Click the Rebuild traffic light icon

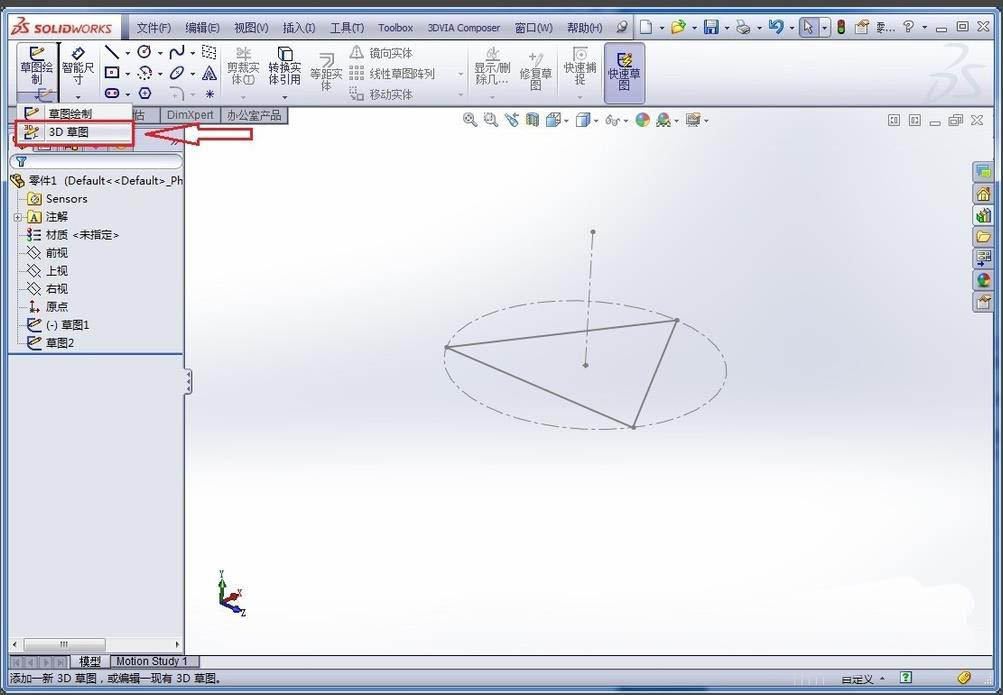[x=841, y=27]
